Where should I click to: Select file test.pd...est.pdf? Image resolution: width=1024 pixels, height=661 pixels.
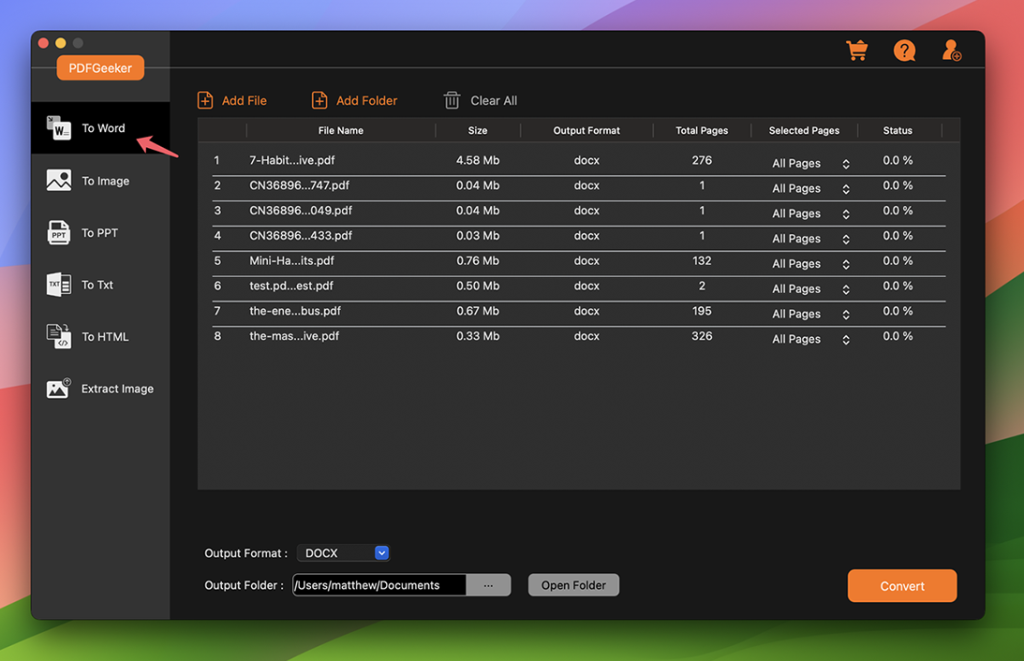[x=291, y=286]
